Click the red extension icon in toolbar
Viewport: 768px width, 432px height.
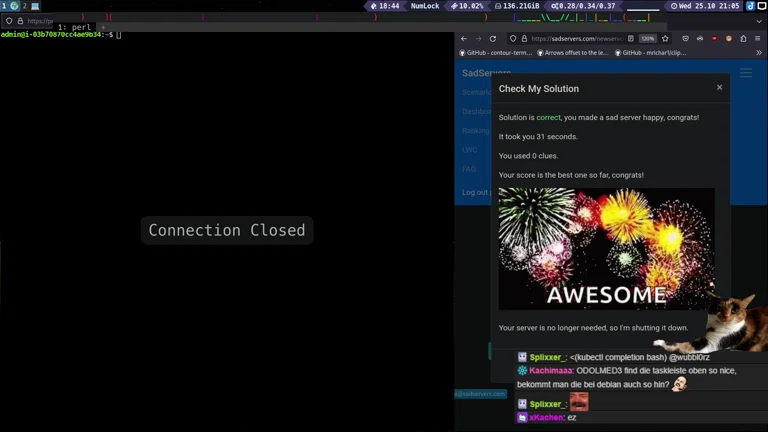[x=714, y=39]
